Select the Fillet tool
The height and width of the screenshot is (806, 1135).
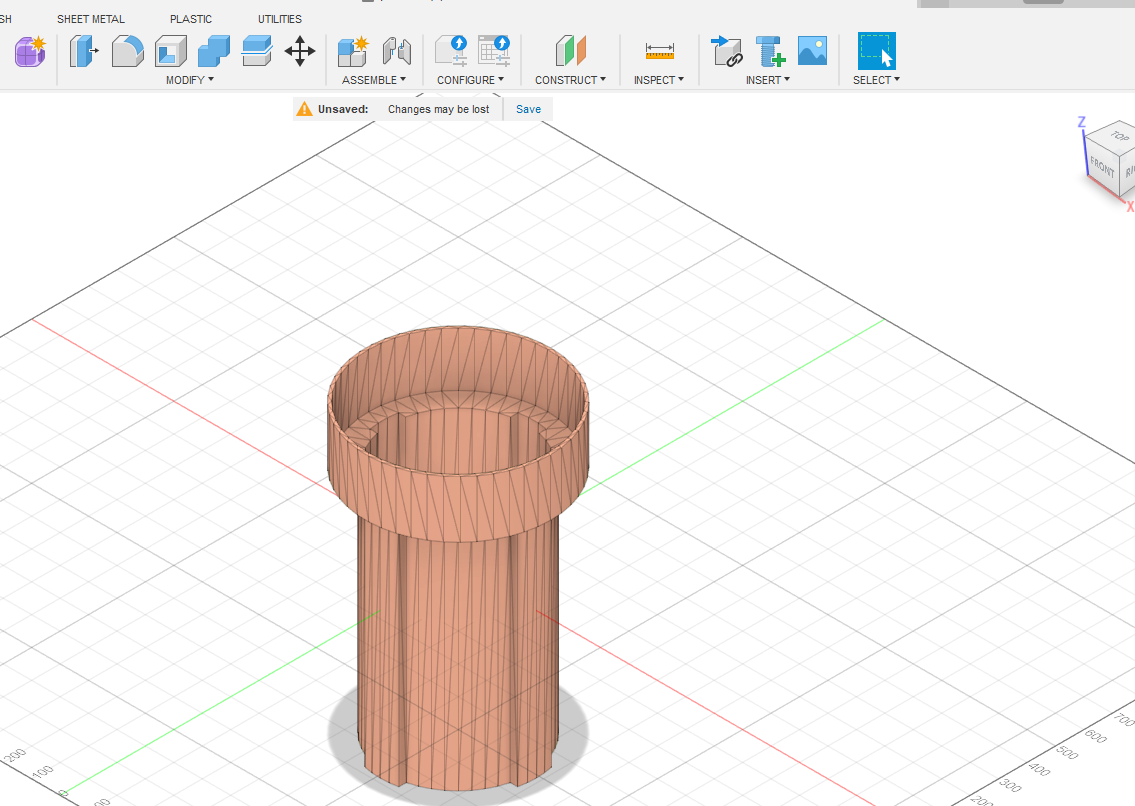click(127, 51)
